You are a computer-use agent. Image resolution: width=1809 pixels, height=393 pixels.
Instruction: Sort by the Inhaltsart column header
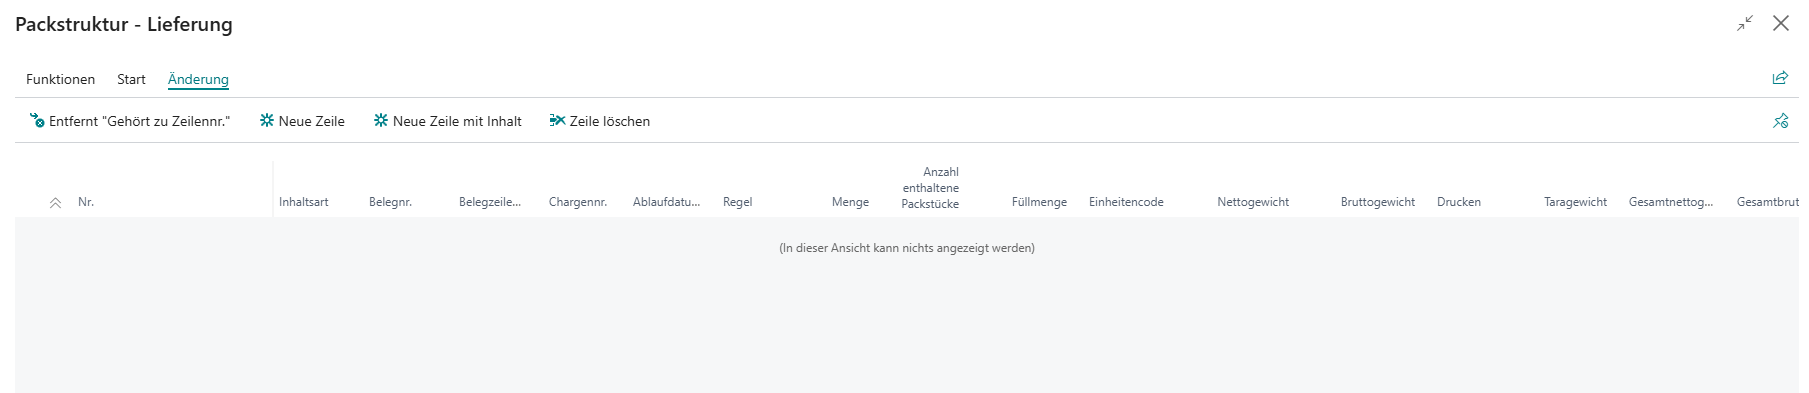click(x=304, y=202)
